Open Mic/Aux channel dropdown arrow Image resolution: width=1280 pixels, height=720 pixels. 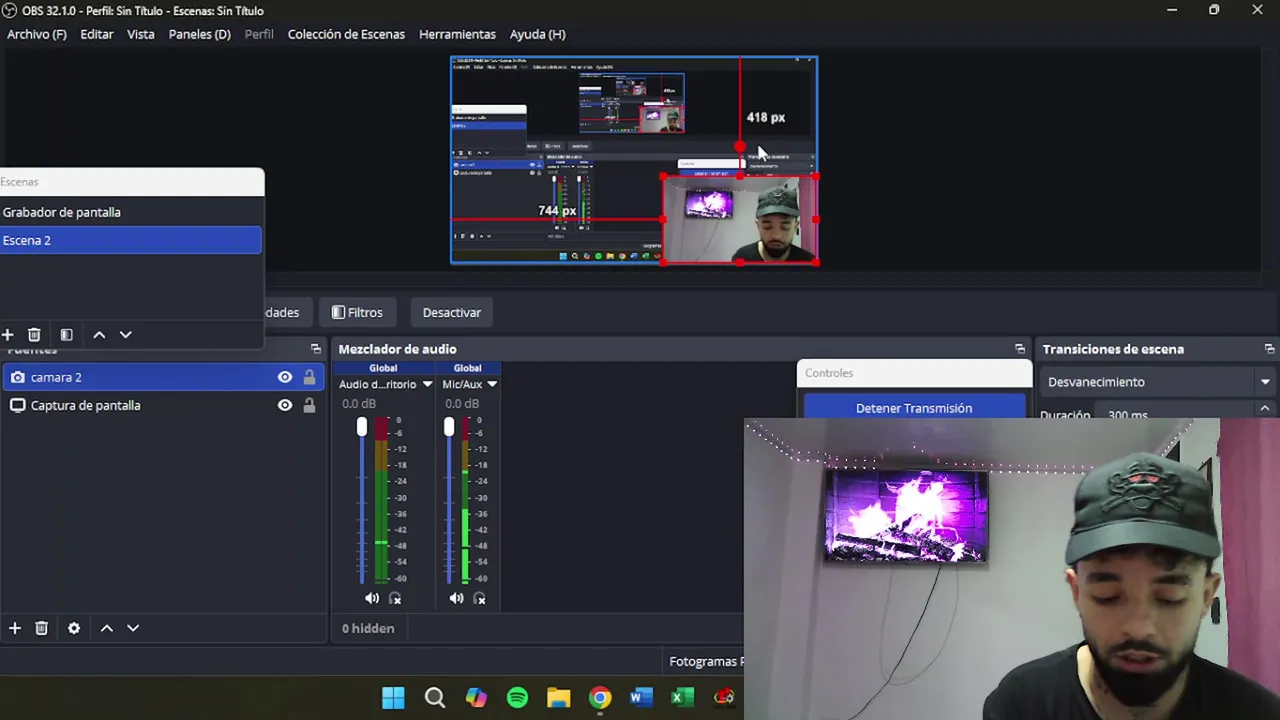tap(492, 384)
